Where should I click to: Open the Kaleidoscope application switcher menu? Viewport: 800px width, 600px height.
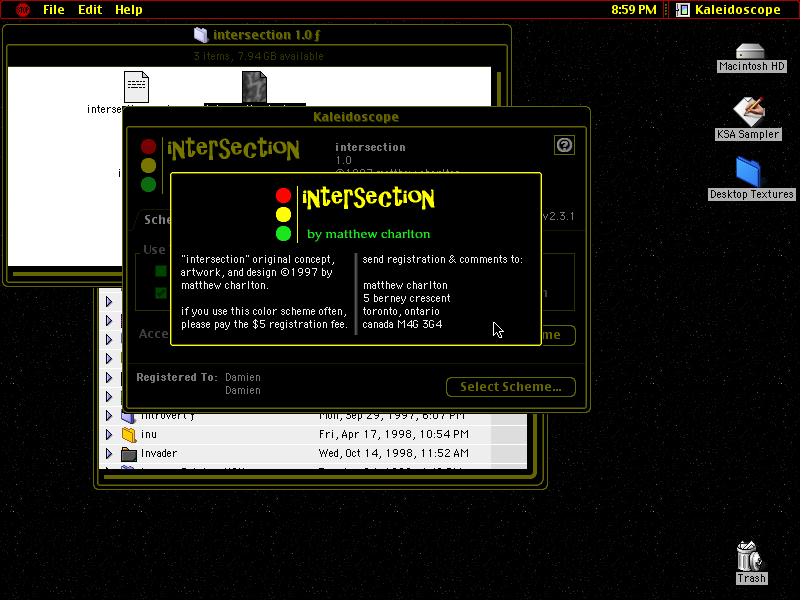pyautogui.click(x=728, y=10)
